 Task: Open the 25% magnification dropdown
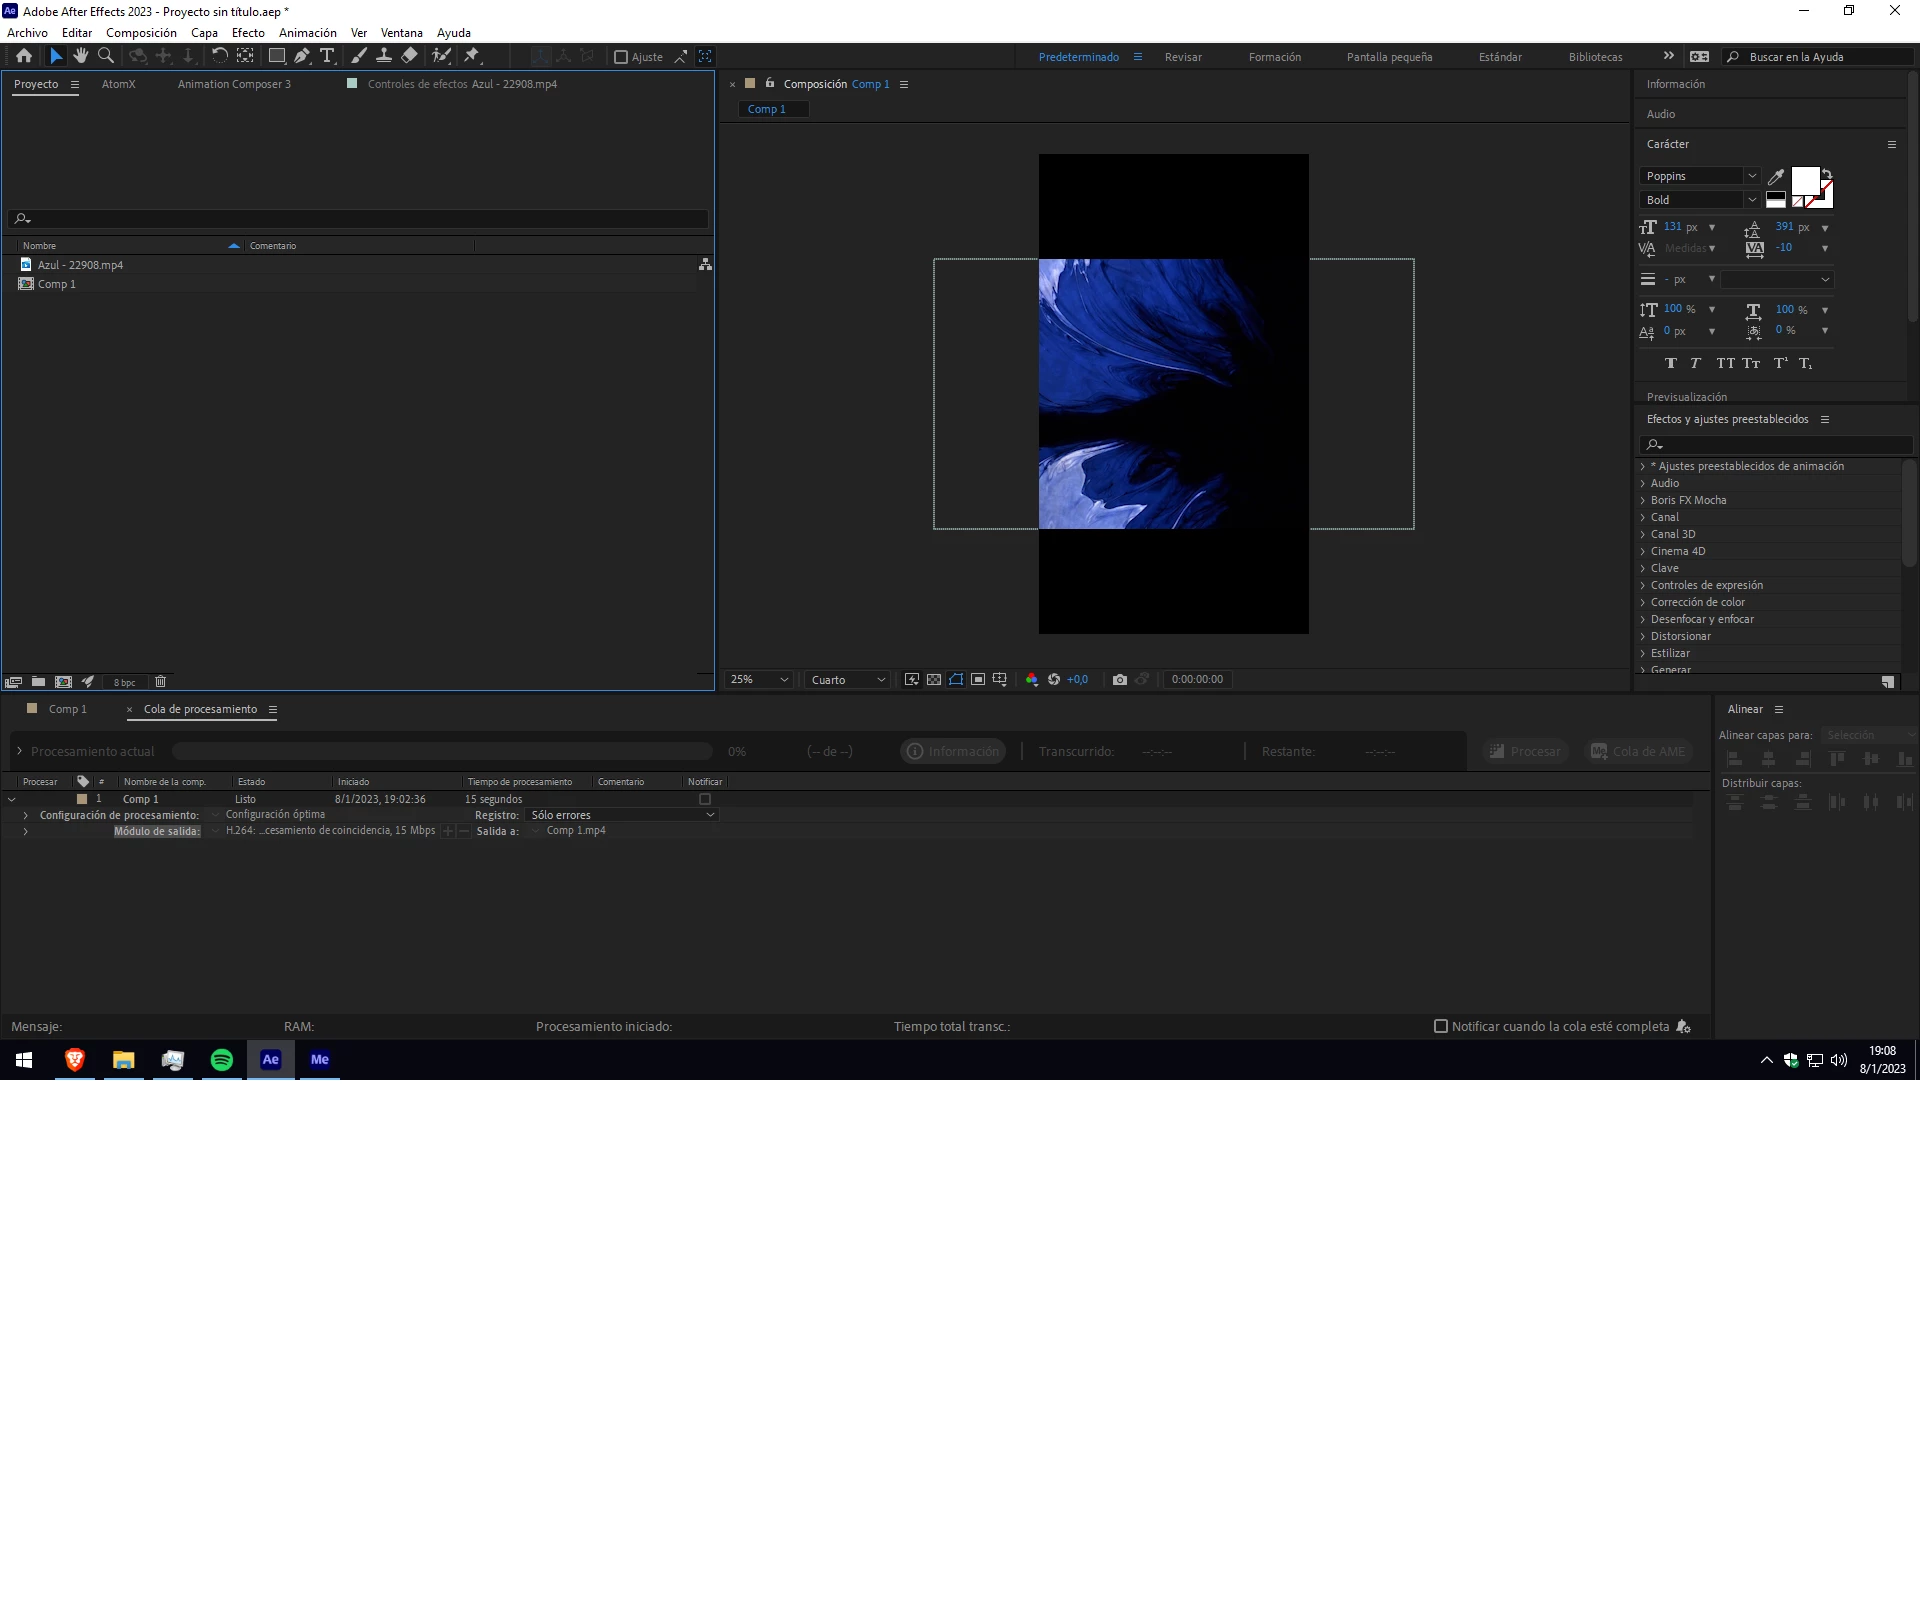759,679
